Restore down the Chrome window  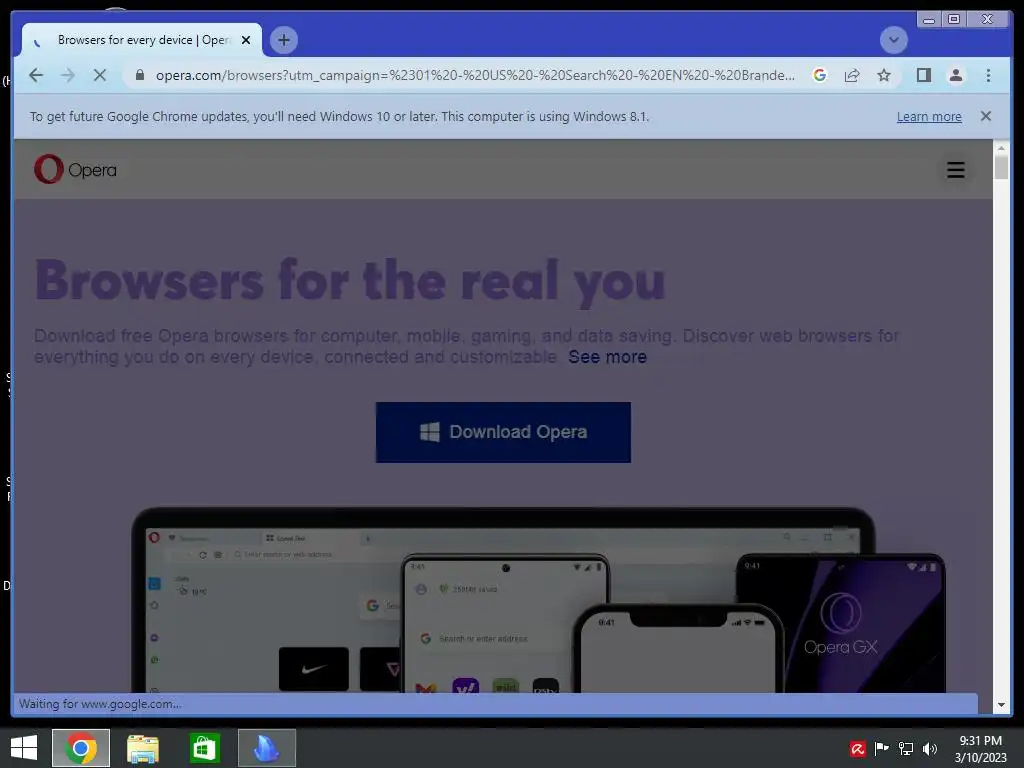coord(953,20)
